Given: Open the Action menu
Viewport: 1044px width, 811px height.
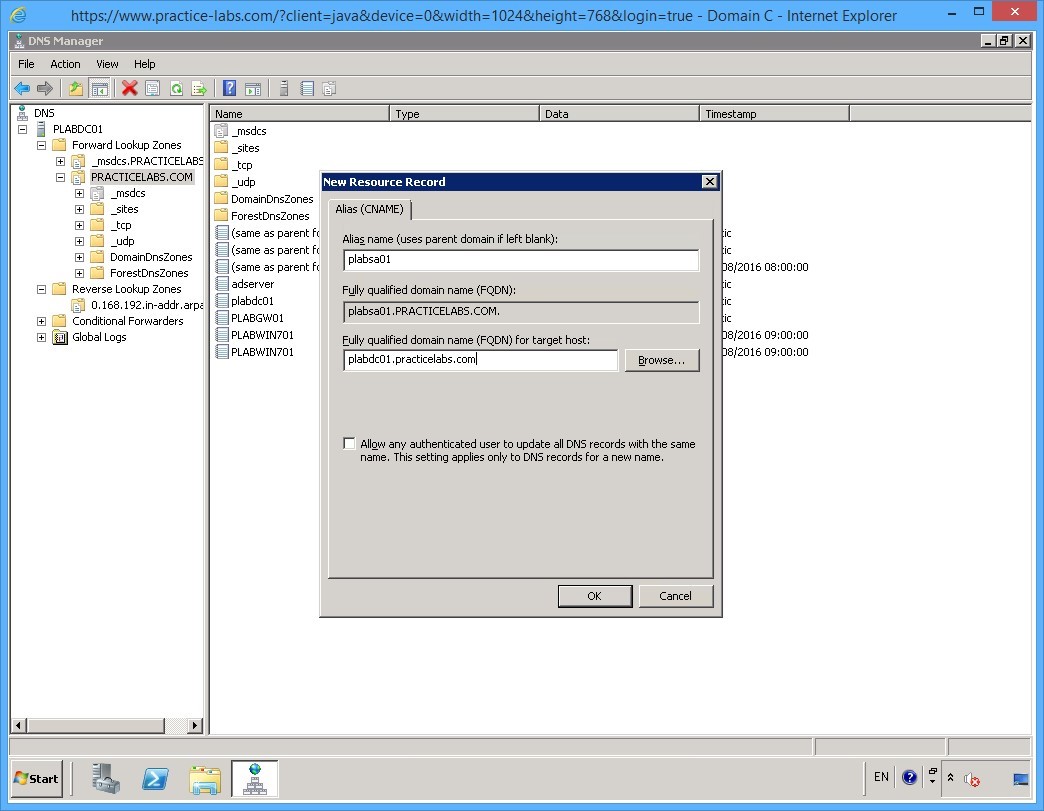Looking at the screenshot, I should pyautogui.click(x=64, y=63).
